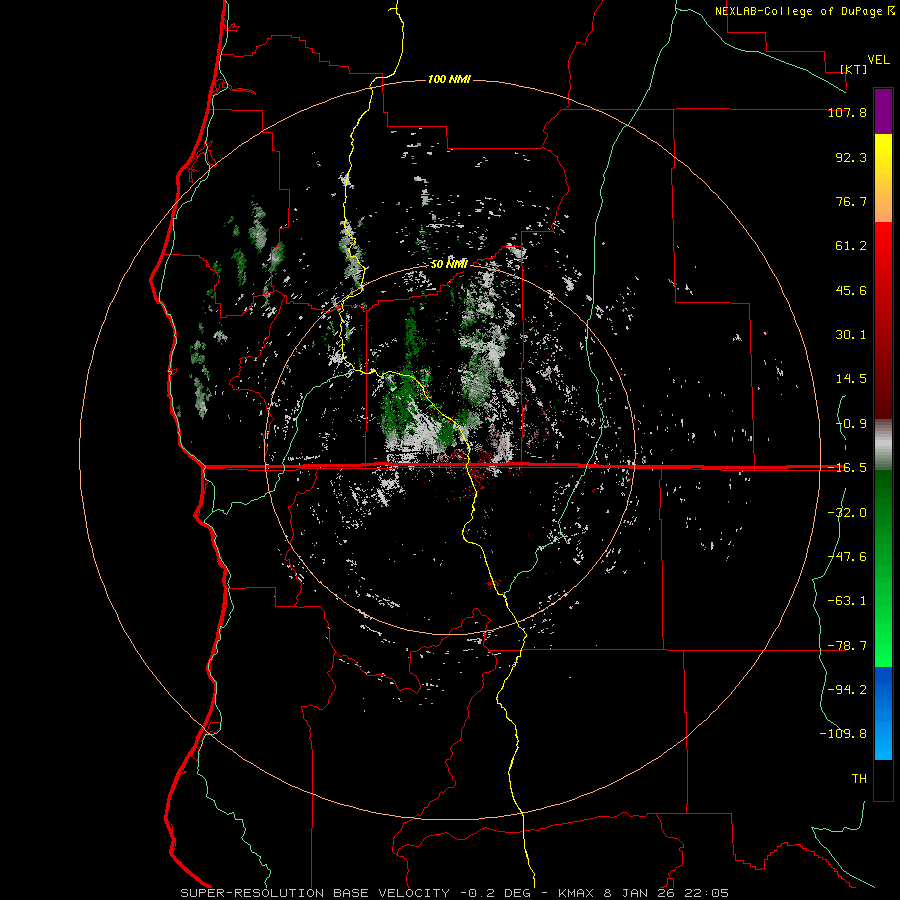900x900 pixels.
Task: Click the -47.6 velocity scale value
Action: tap(847, 557)
